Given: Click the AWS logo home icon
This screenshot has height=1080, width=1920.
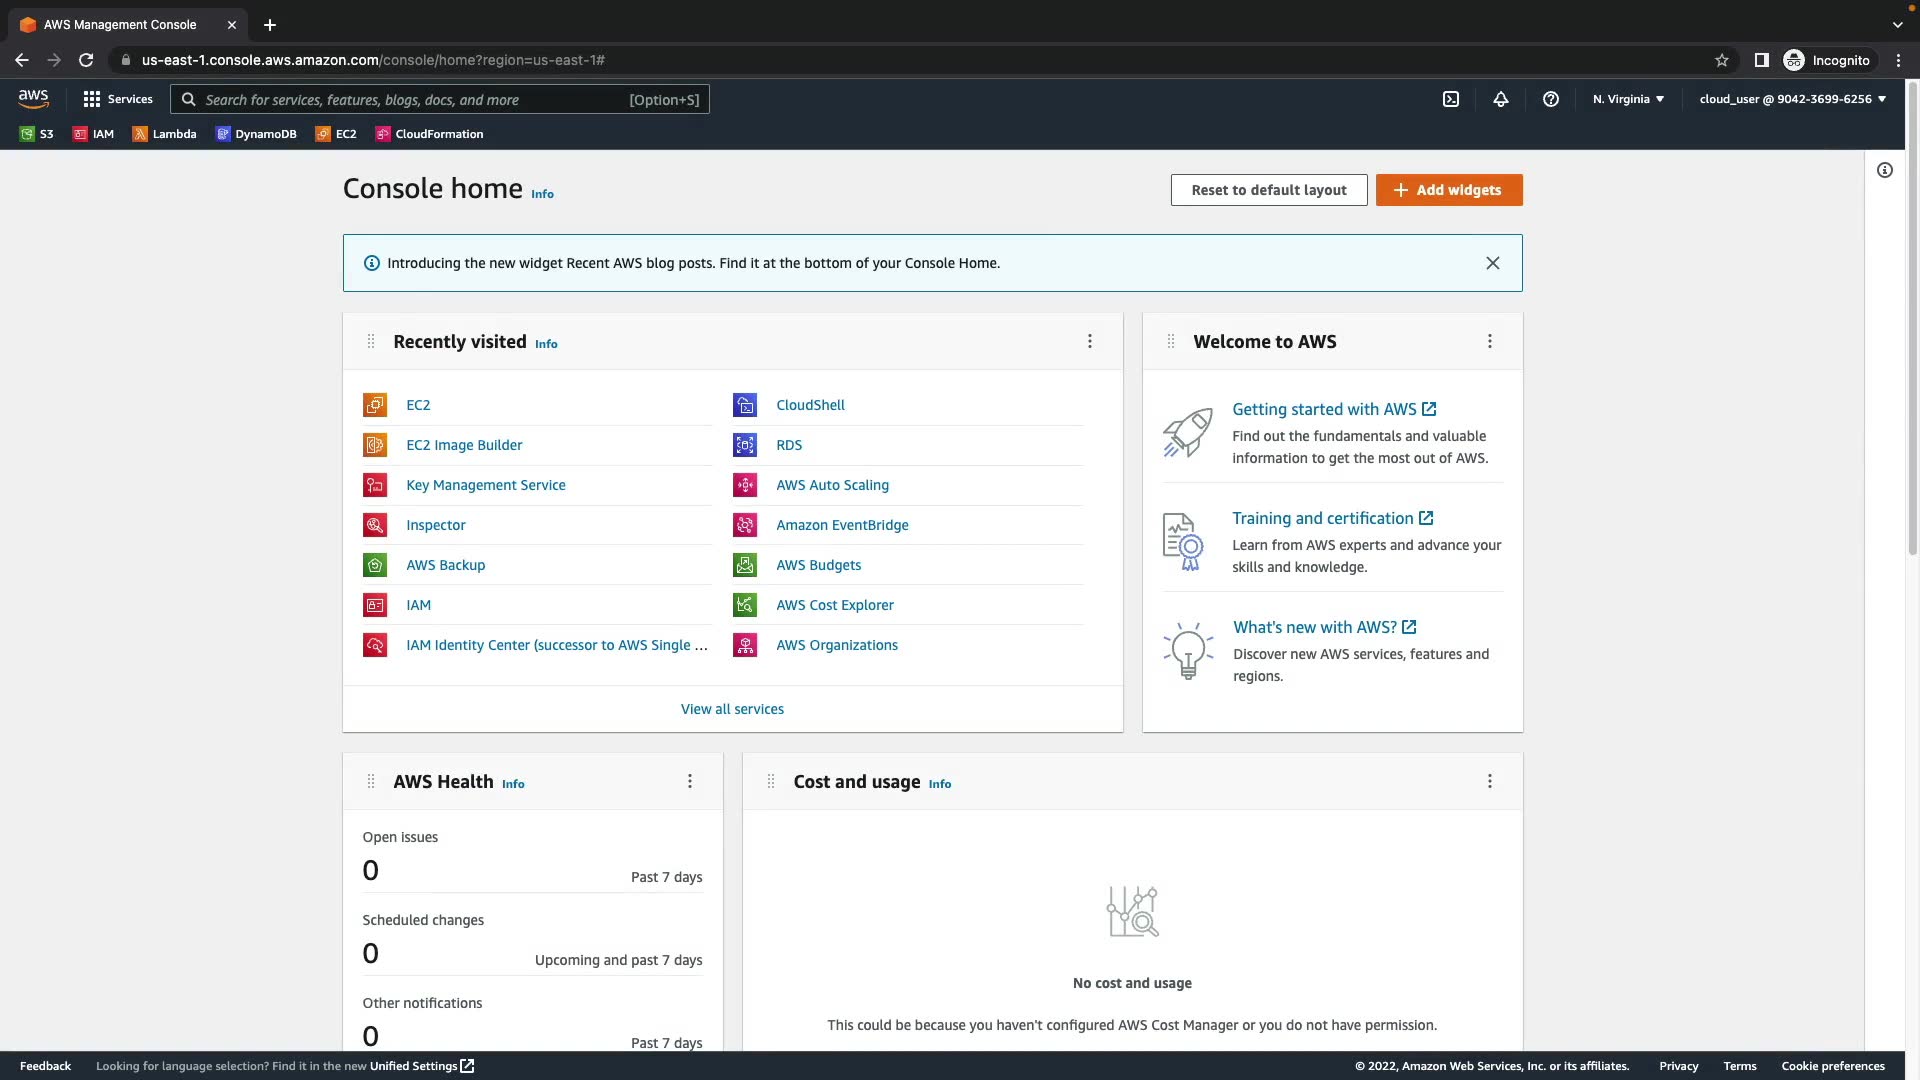Looking at the screenshot, I should 33,98.
